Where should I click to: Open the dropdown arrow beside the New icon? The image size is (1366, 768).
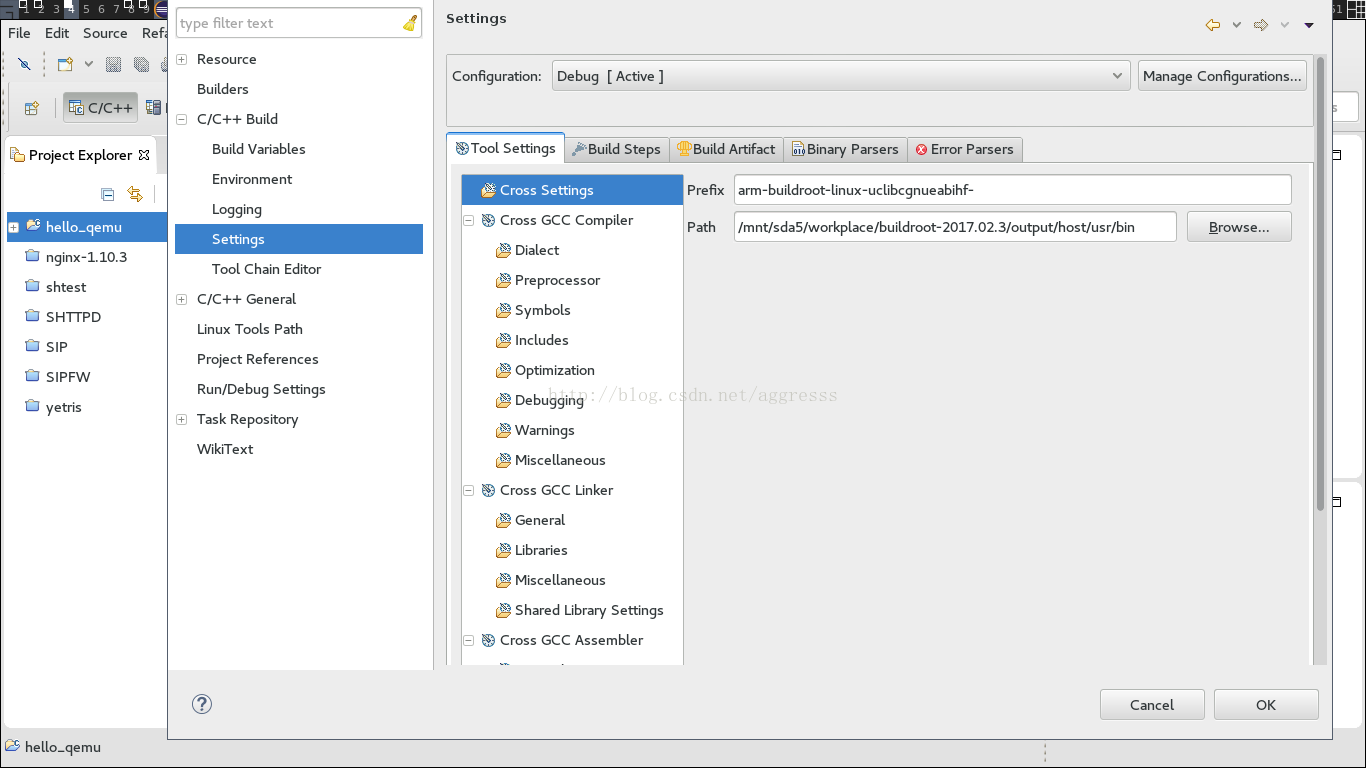[x=88, y=64]
